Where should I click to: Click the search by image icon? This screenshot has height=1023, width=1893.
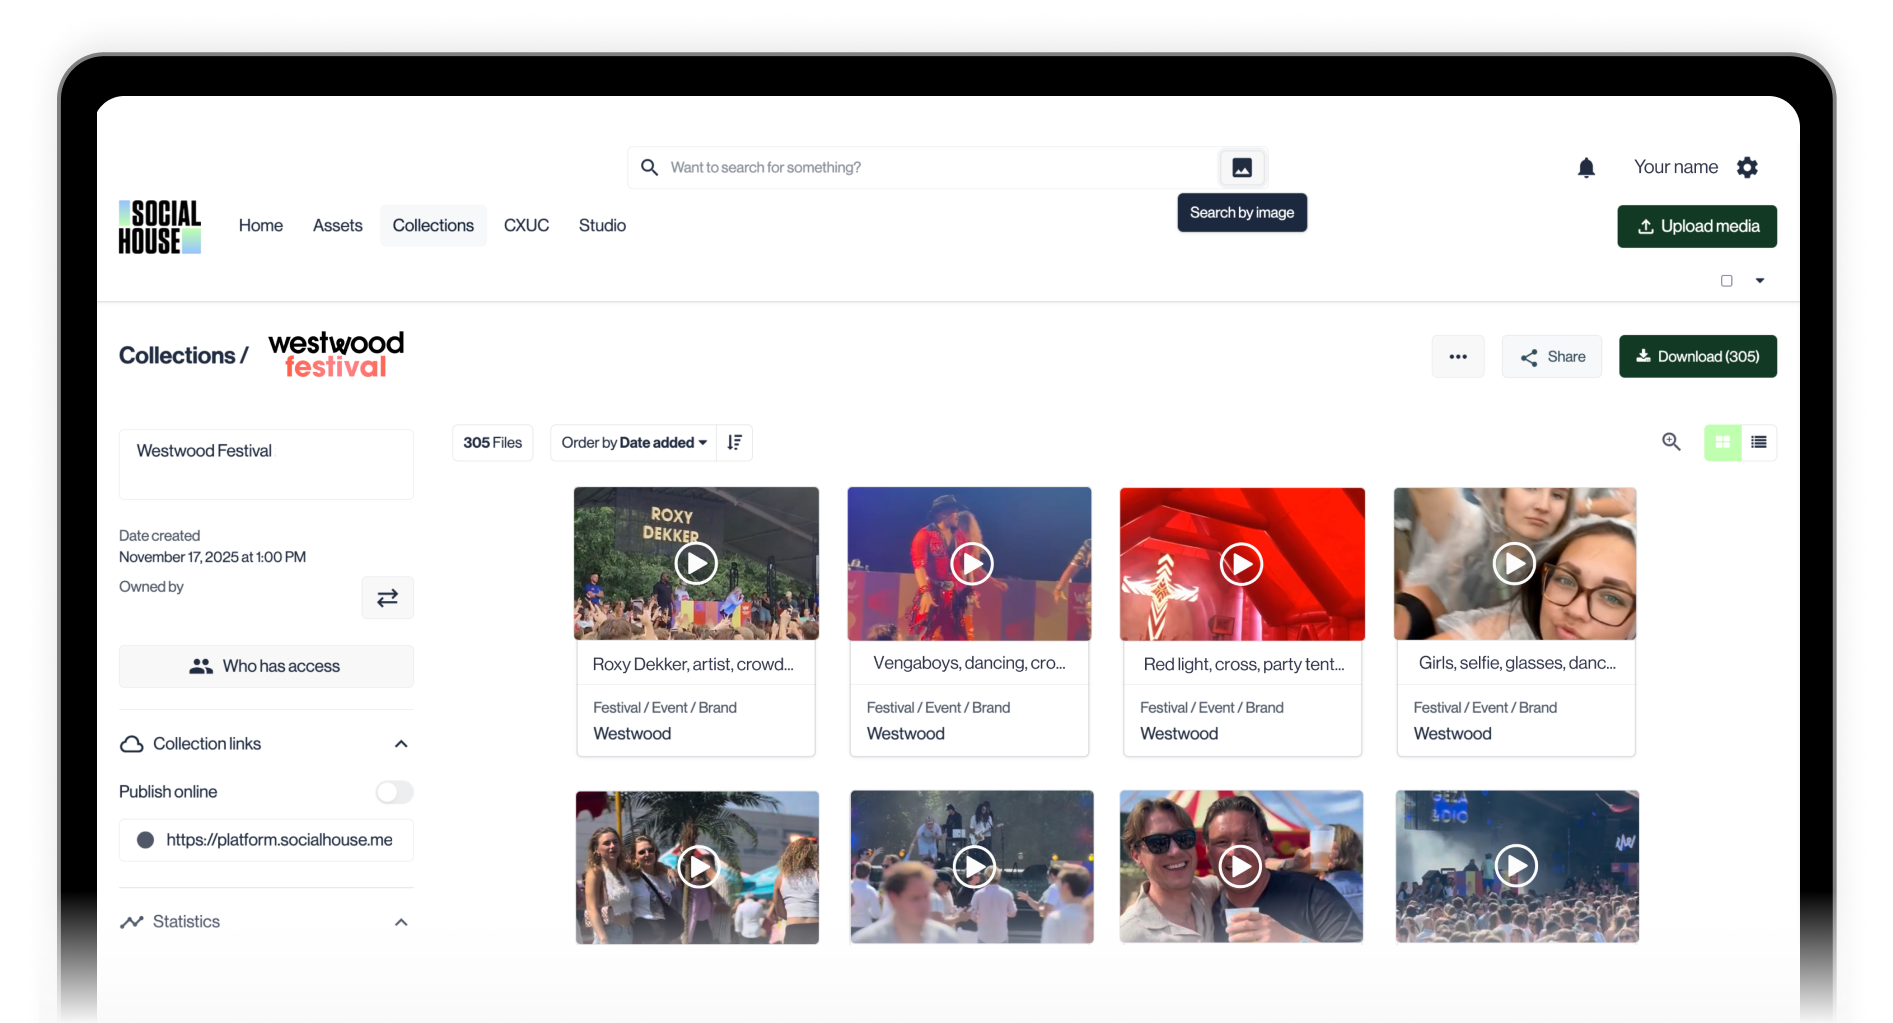tap(1241, 168)
